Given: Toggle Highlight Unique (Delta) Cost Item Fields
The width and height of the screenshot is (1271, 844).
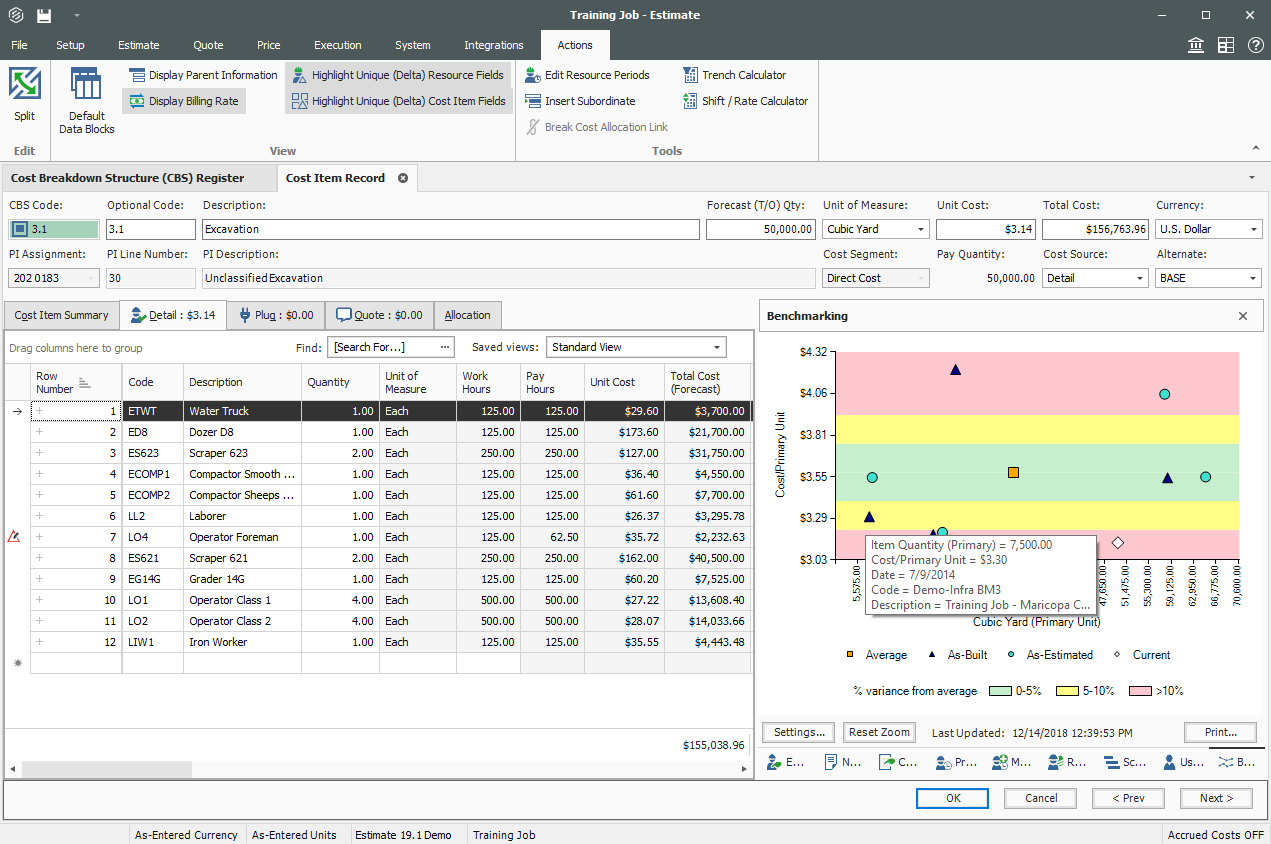Looking at the screenshot, I should (398, 101).
